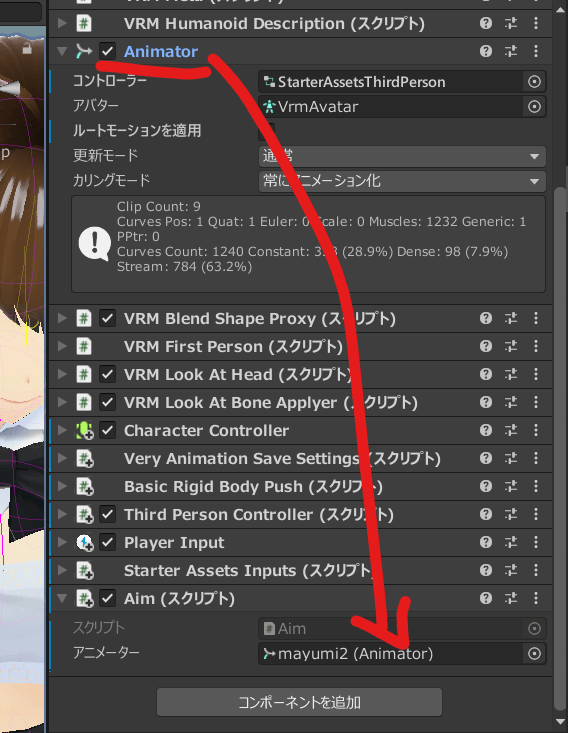568x733 pixels.
Task: Open Animator component more options menu
Action: point(536,51)
